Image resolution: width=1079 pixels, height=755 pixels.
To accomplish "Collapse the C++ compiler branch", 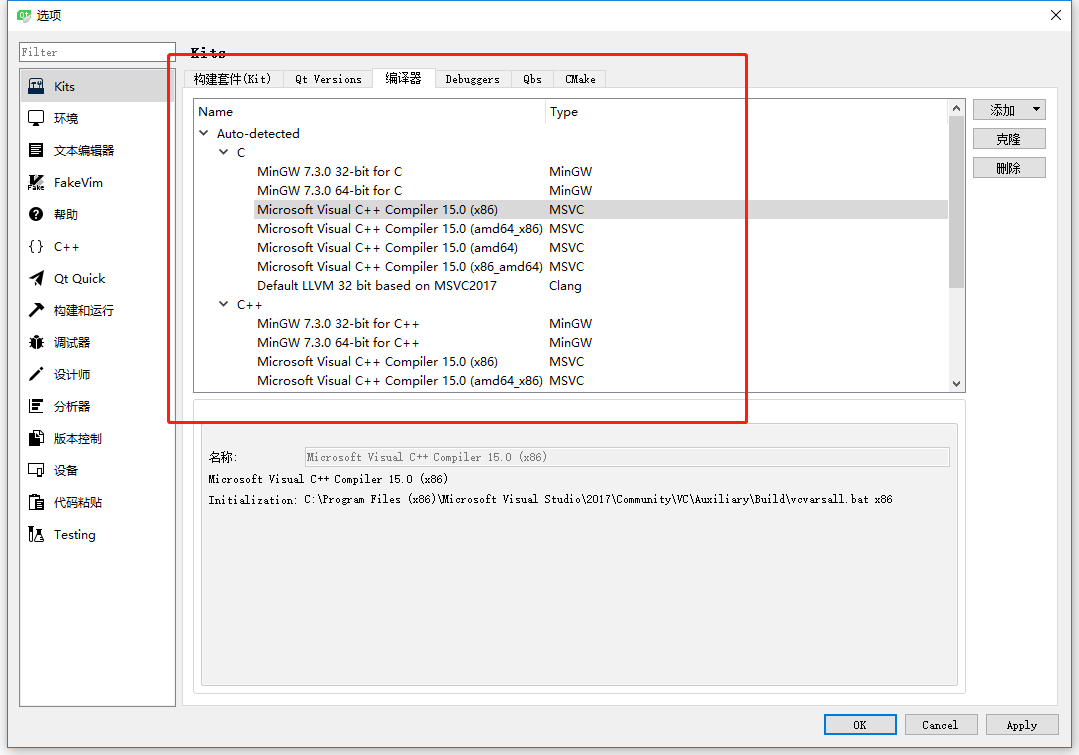I will (223, 304).
